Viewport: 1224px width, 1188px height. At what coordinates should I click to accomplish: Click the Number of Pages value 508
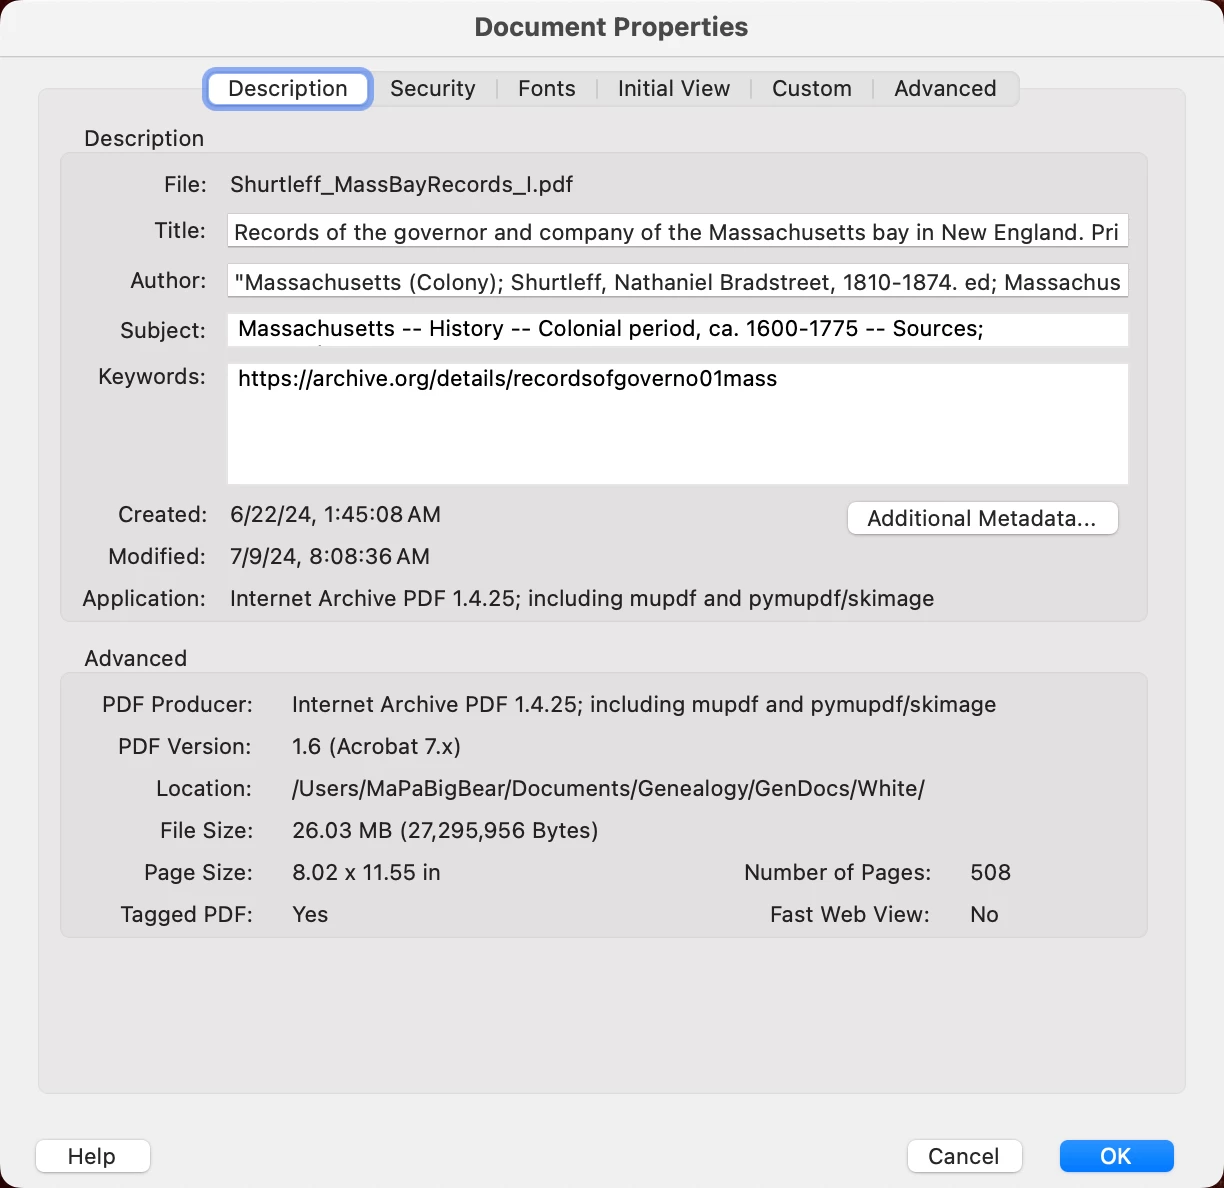click(x=990, y=872)
